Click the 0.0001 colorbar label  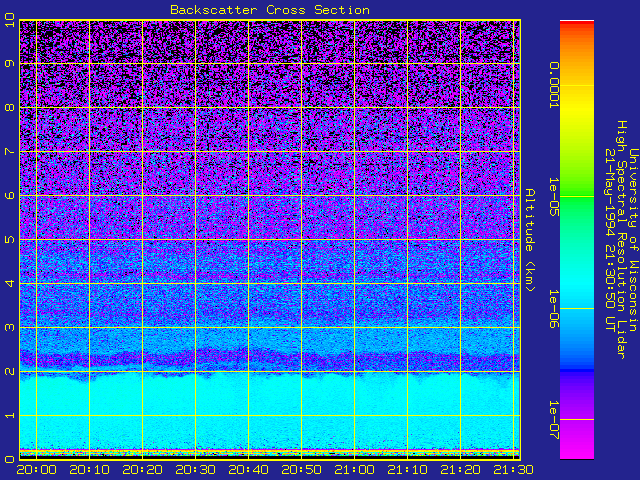[x=553, y=85]
